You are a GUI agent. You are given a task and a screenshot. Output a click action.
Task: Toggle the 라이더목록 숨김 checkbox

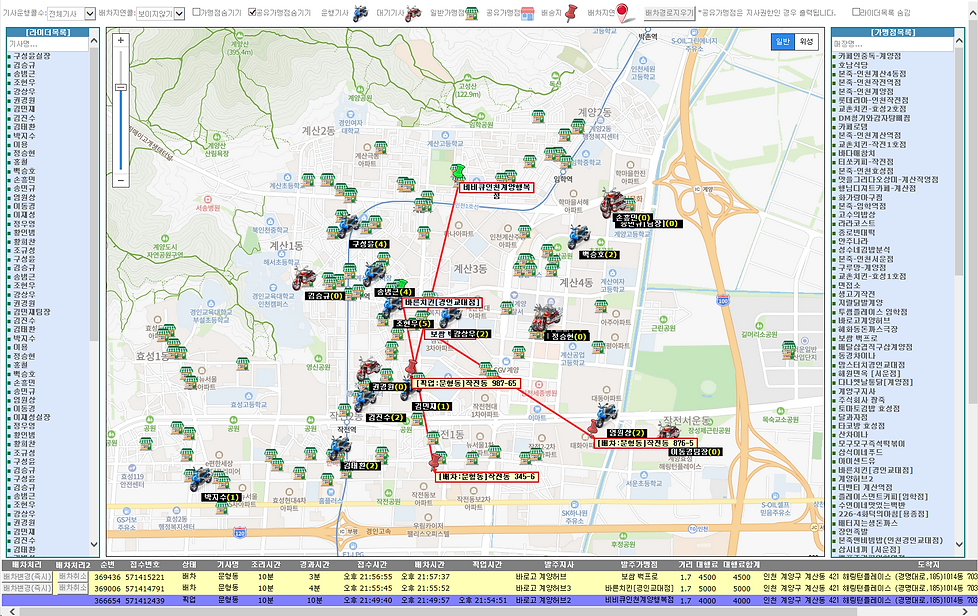point(856,12)
